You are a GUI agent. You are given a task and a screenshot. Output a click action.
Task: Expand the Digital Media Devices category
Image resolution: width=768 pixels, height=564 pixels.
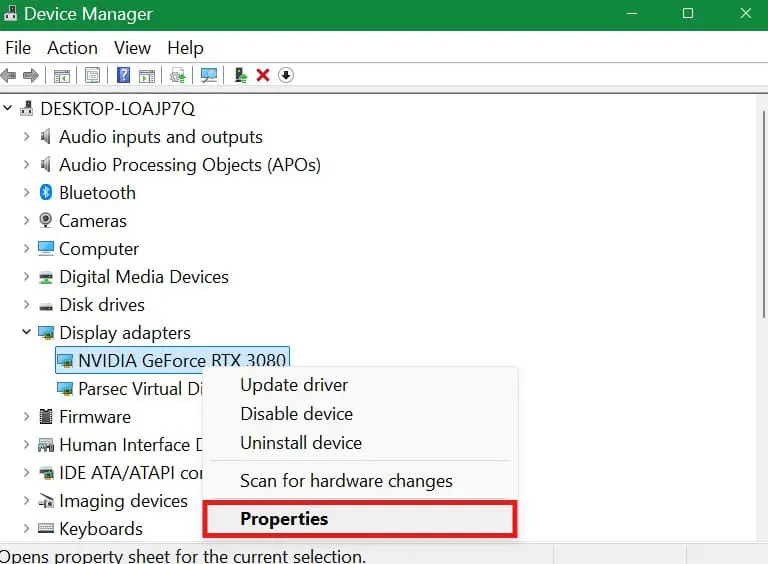(x=26, y=277)
